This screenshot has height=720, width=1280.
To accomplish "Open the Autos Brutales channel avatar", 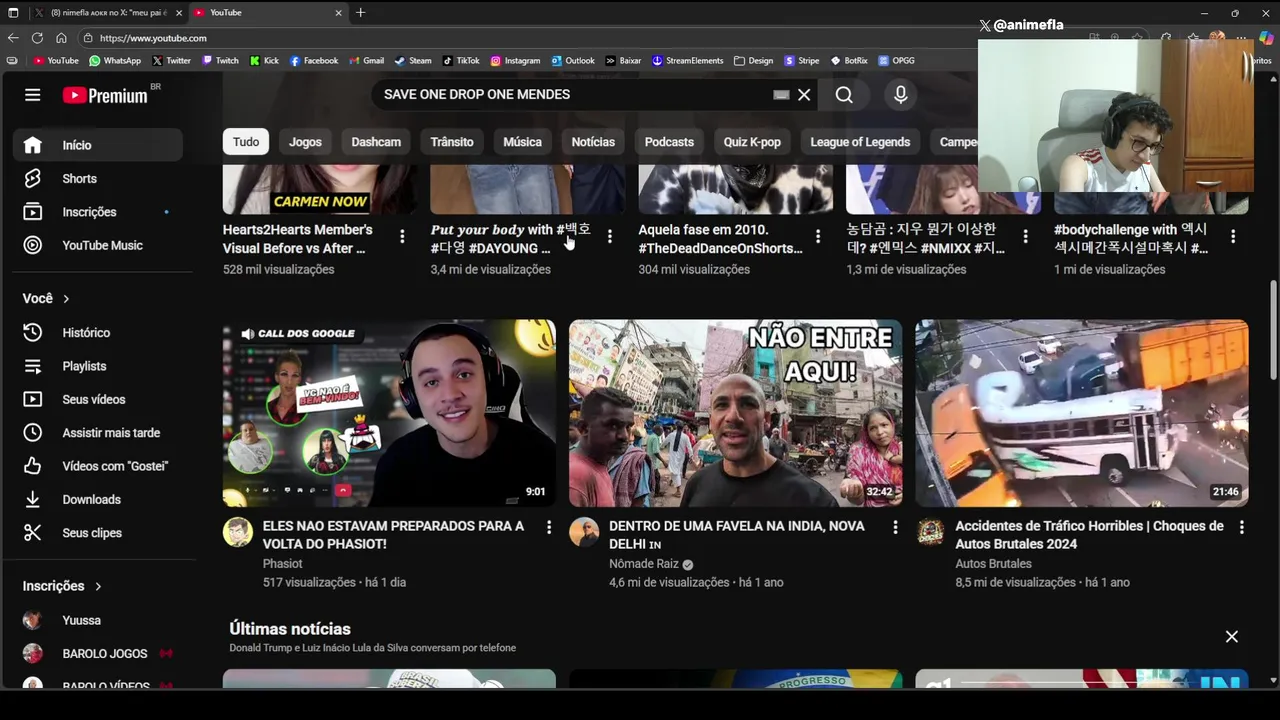I will 931,532.
